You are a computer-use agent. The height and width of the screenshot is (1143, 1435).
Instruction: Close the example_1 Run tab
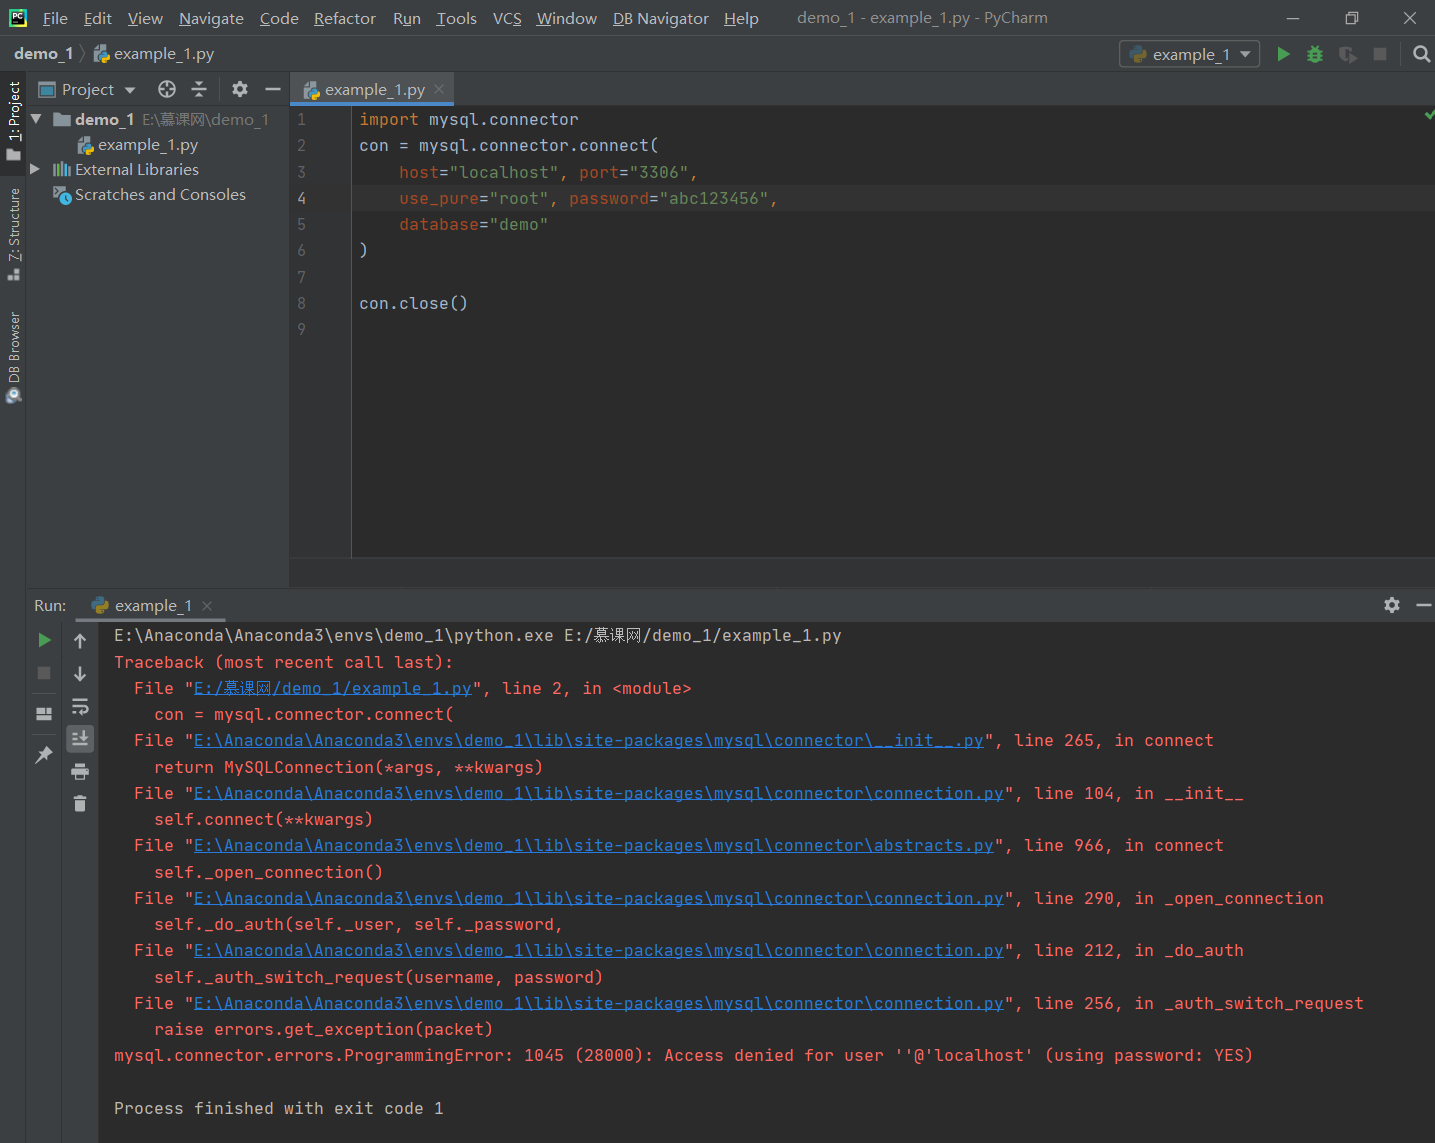tap(207, 605)
